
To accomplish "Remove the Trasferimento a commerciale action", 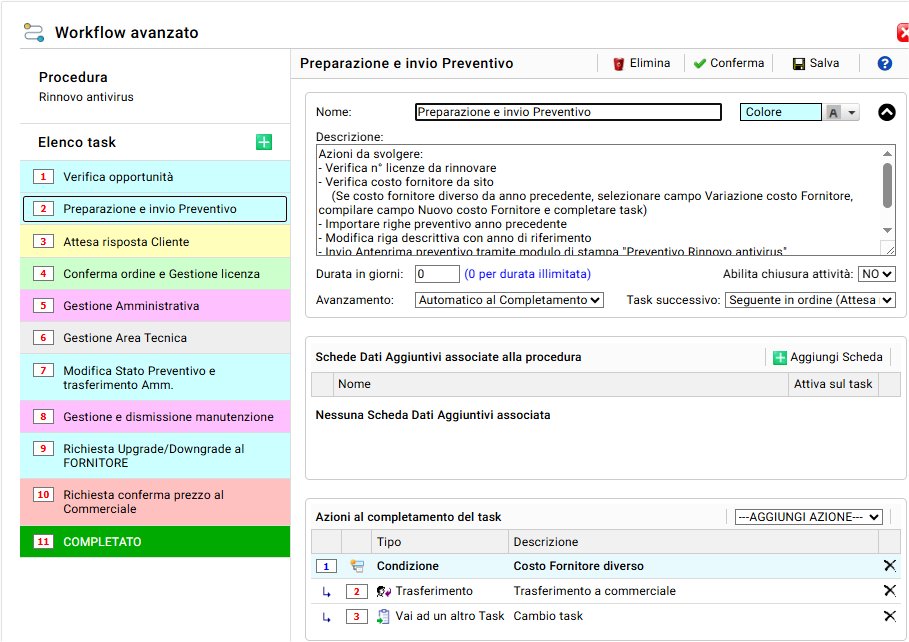I will click(889, 590).
